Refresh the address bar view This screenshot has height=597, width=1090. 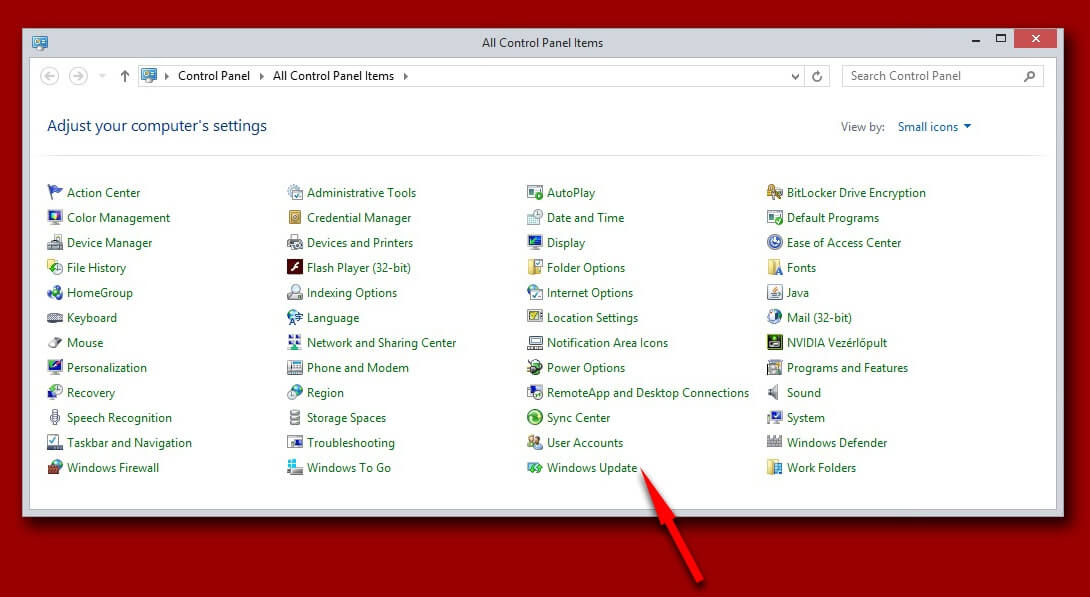click(x=817, y=76)
